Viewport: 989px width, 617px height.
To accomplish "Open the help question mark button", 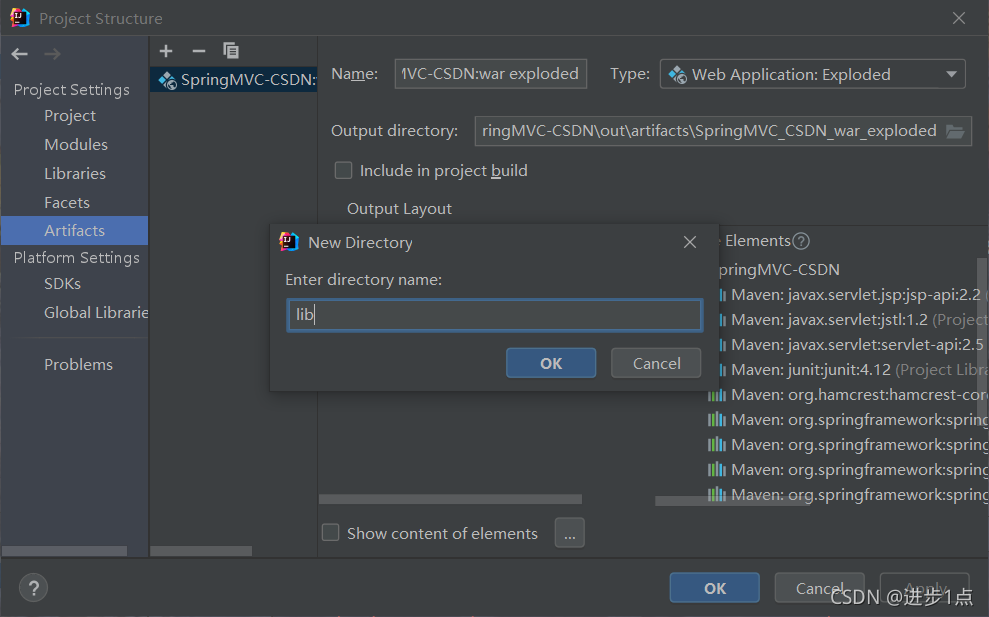I will 33,588.
